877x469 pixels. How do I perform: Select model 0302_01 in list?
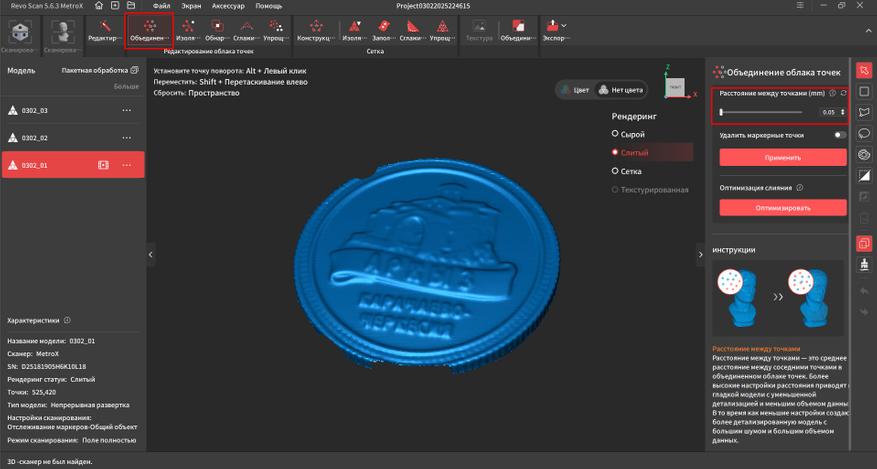(73, 165)
